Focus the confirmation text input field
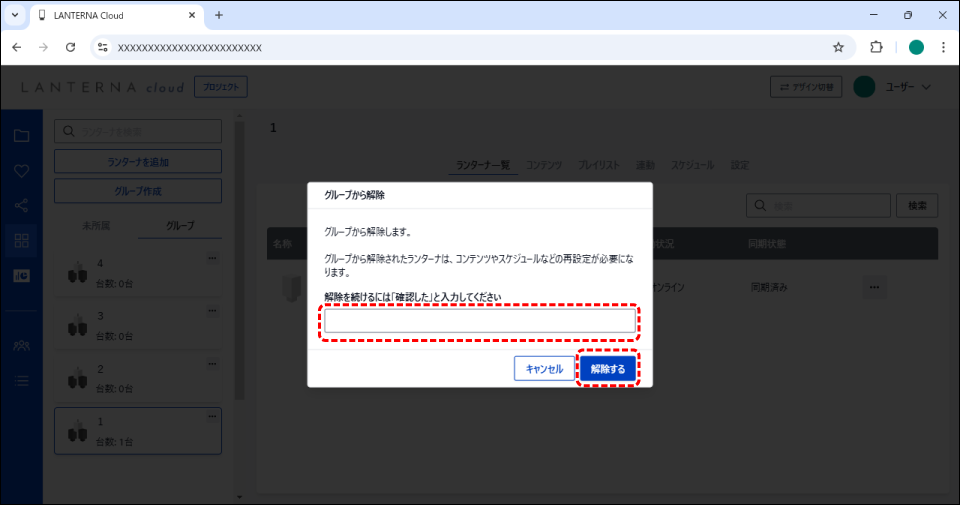Viewport: 960px width, 505px height. pyautogui.click(x=480, y=321)
